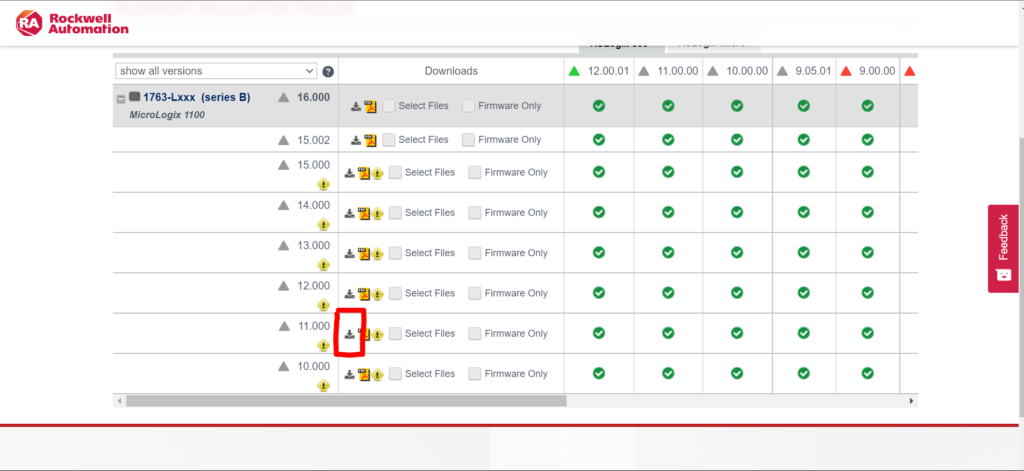1024x471 pixels.
Task: Click the table scrollbar left arrow
Action: pyautogui.click(x=119, y=400)
